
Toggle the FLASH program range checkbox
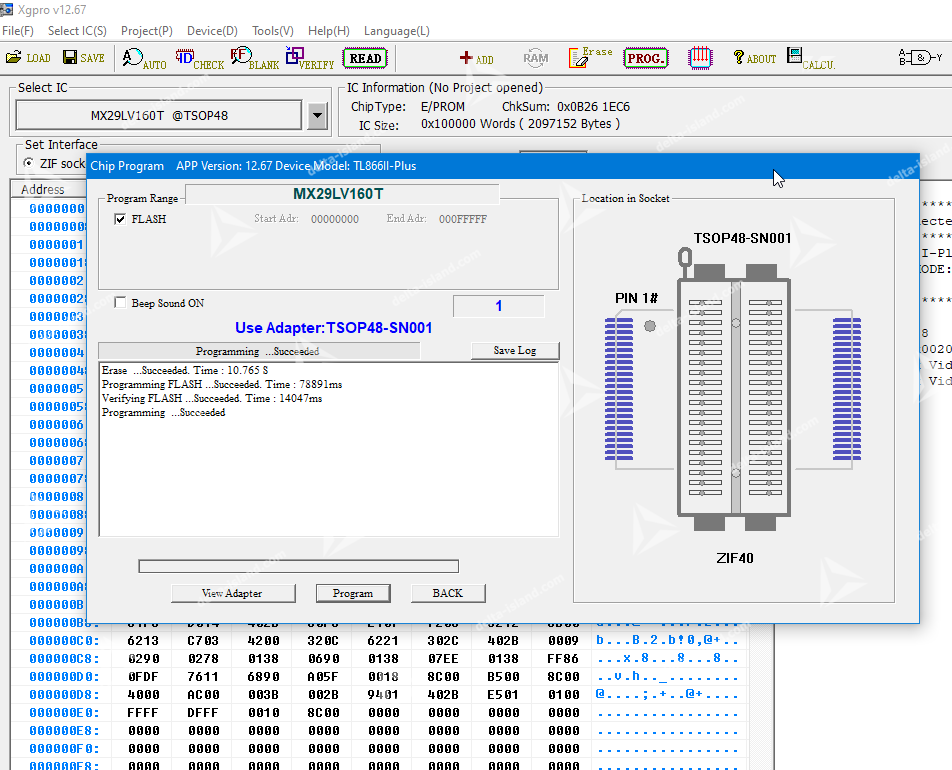point(120,219)
